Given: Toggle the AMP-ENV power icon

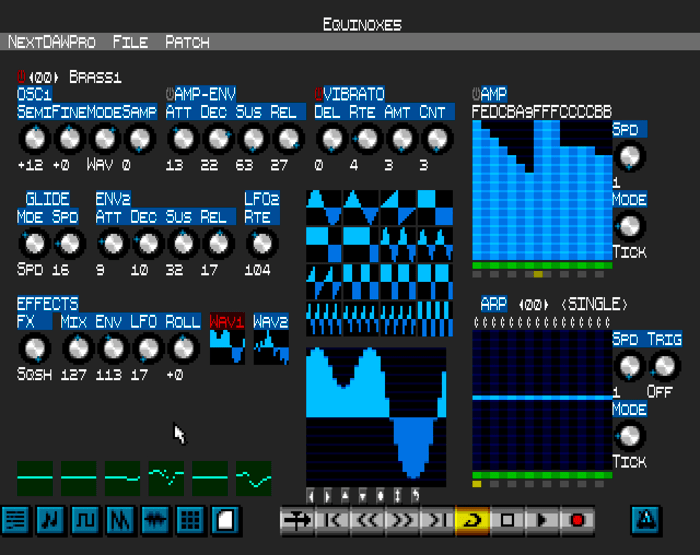Looking at the screenshot, I should click(x=170, y=94).
